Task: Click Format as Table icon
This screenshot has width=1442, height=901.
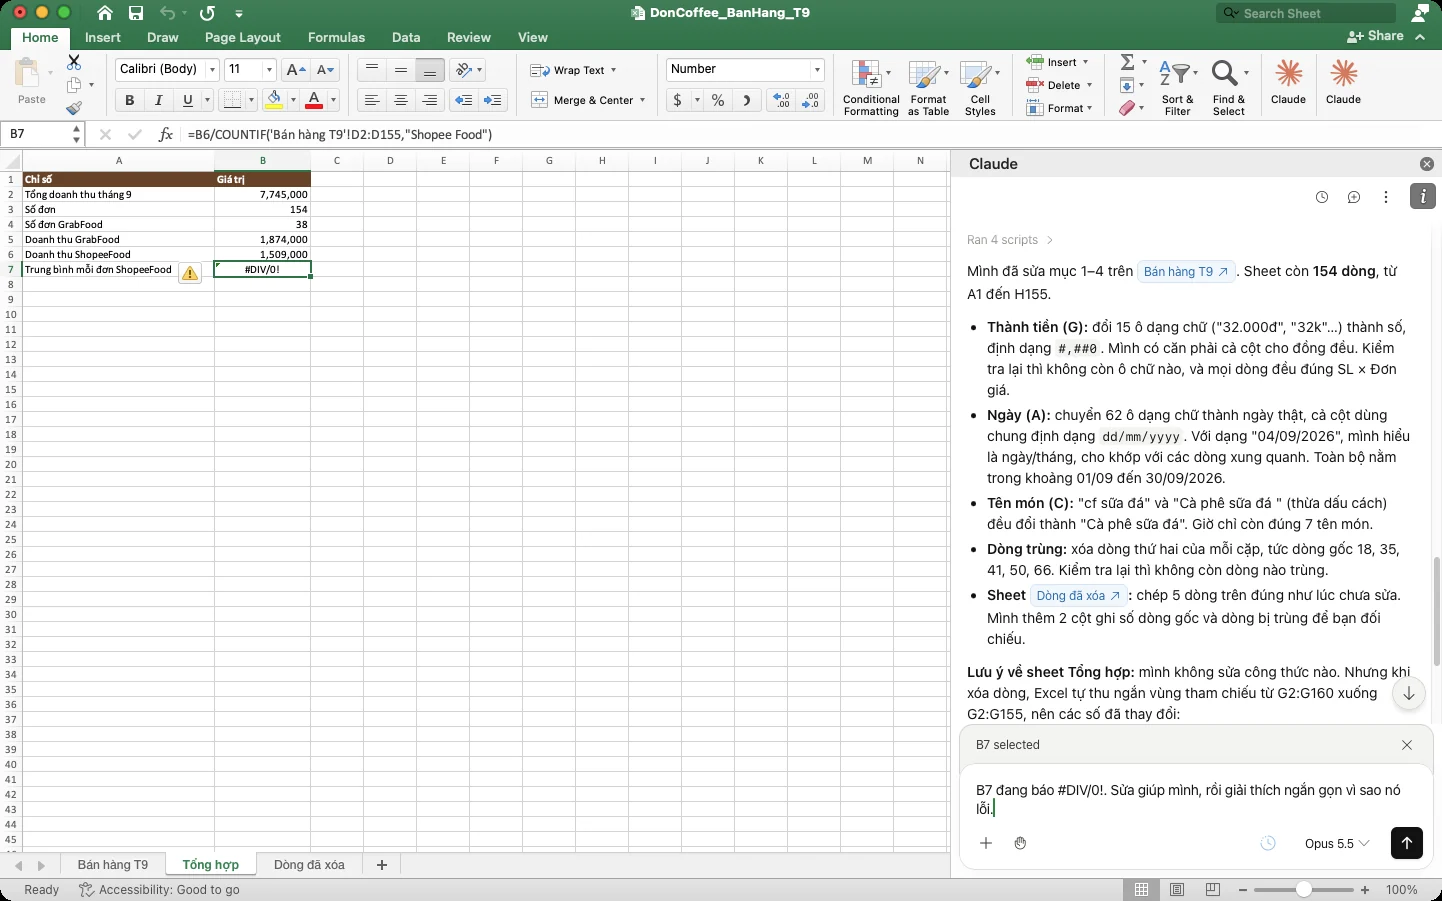Action: (x=928, y=88)
